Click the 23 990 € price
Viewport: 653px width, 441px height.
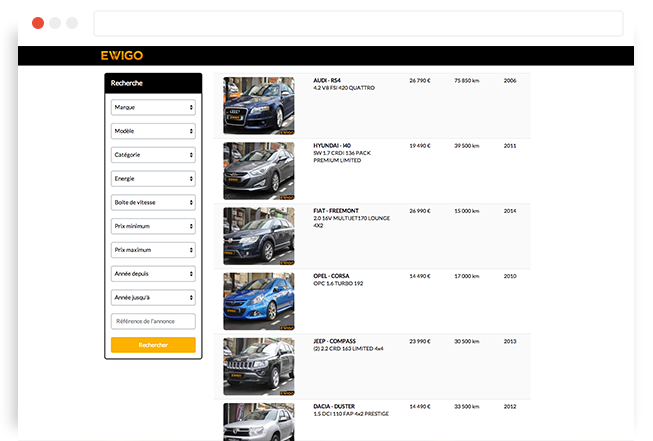click(x=420, y=341)
